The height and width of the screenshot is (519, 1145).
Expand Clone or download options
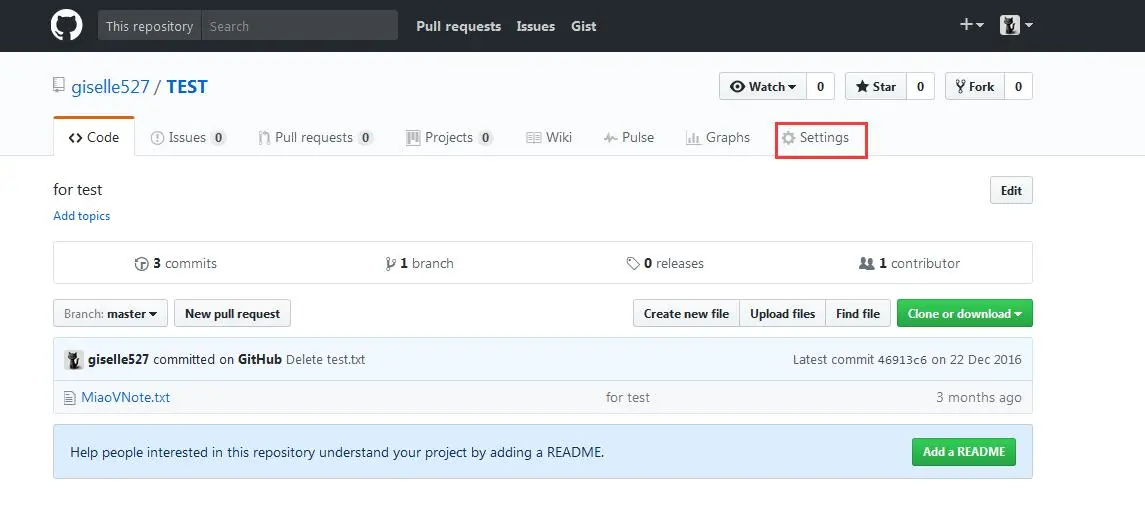(x=965, y=313)
